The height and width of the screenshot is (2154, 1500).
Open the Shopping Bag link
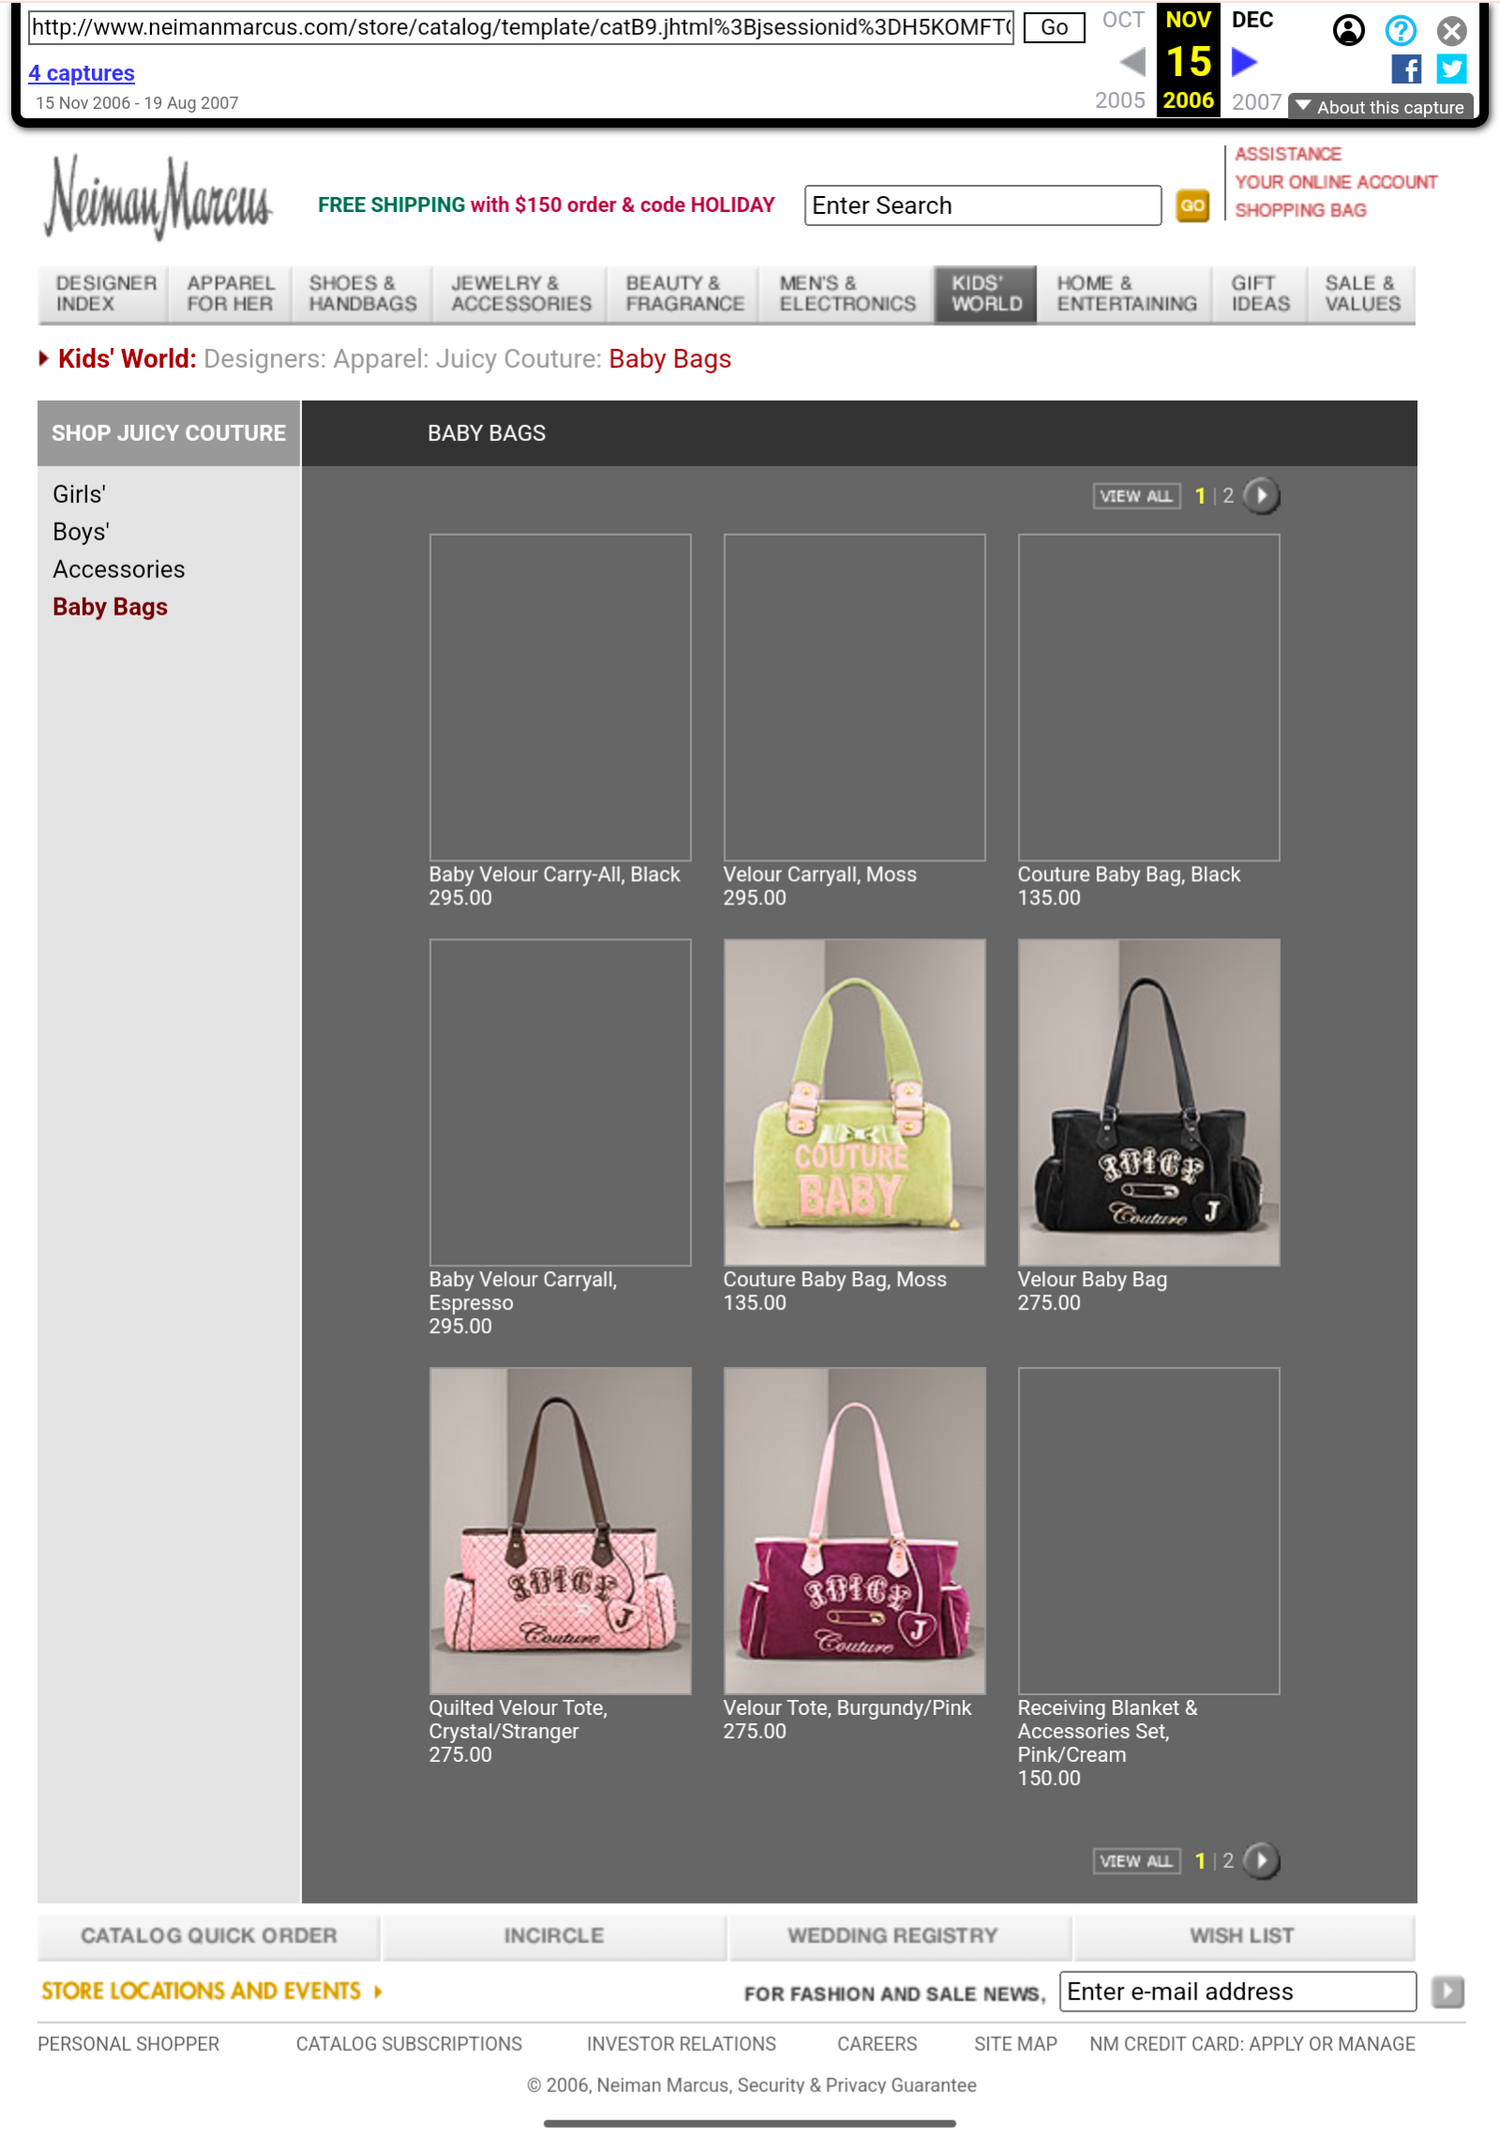pos(1300,210)
